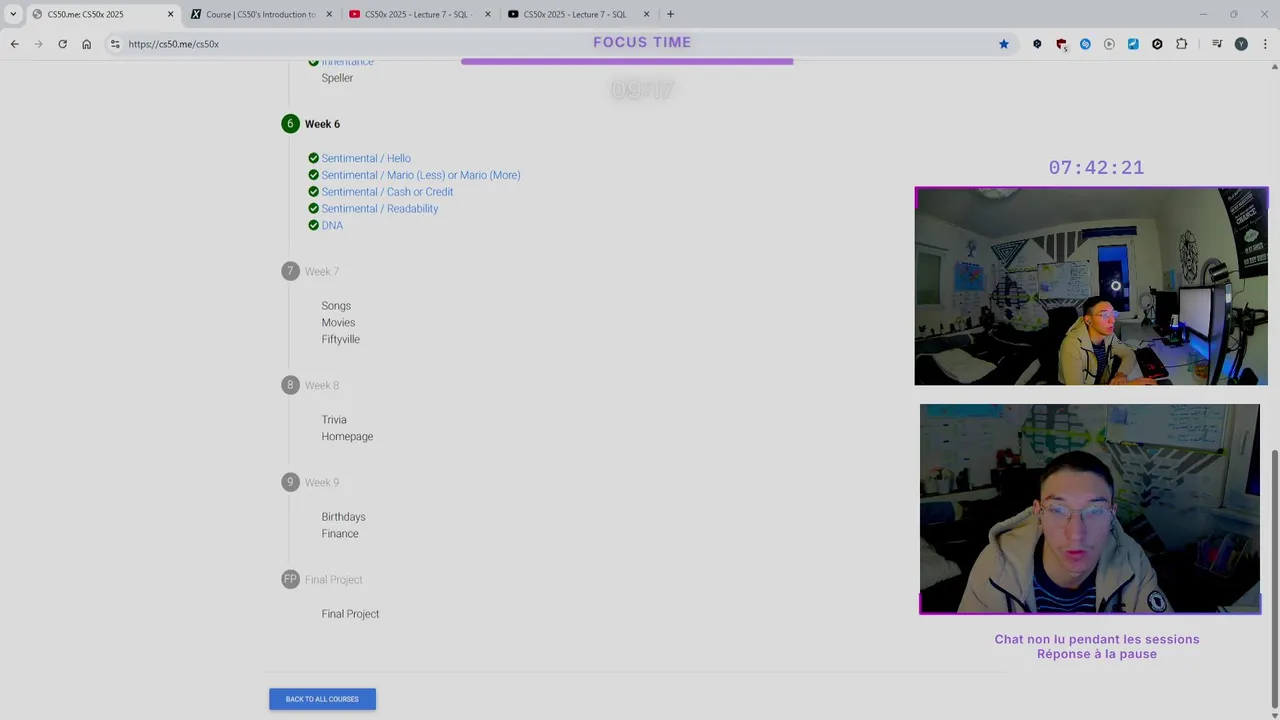The width and height of the screenshot is (1280, 720).
Task: Switch to the CS50.me: CS50x 2025 tab
Action: pyautogui.click(x=101, y=14)
